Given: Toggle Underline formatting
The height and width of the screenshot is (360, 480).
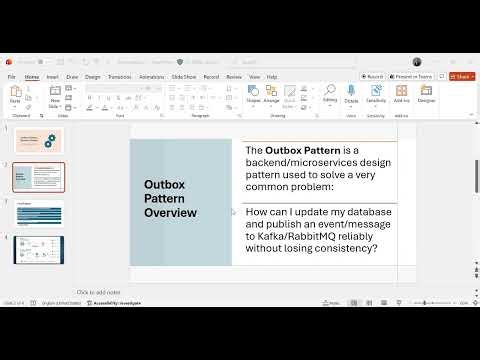Looking at the screenshot, I should (108, 98).
